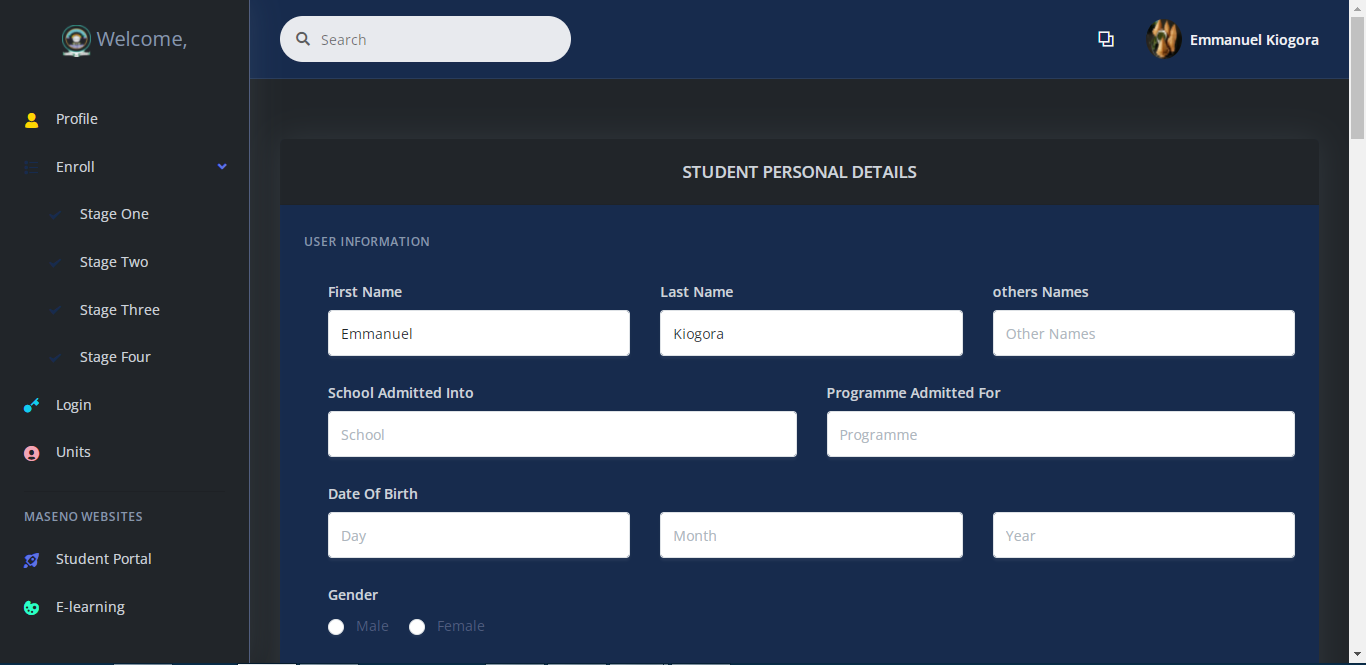Viewport: 1366px width, 665px height.
Task: Click the search magnifier icon
Action: 303,40
